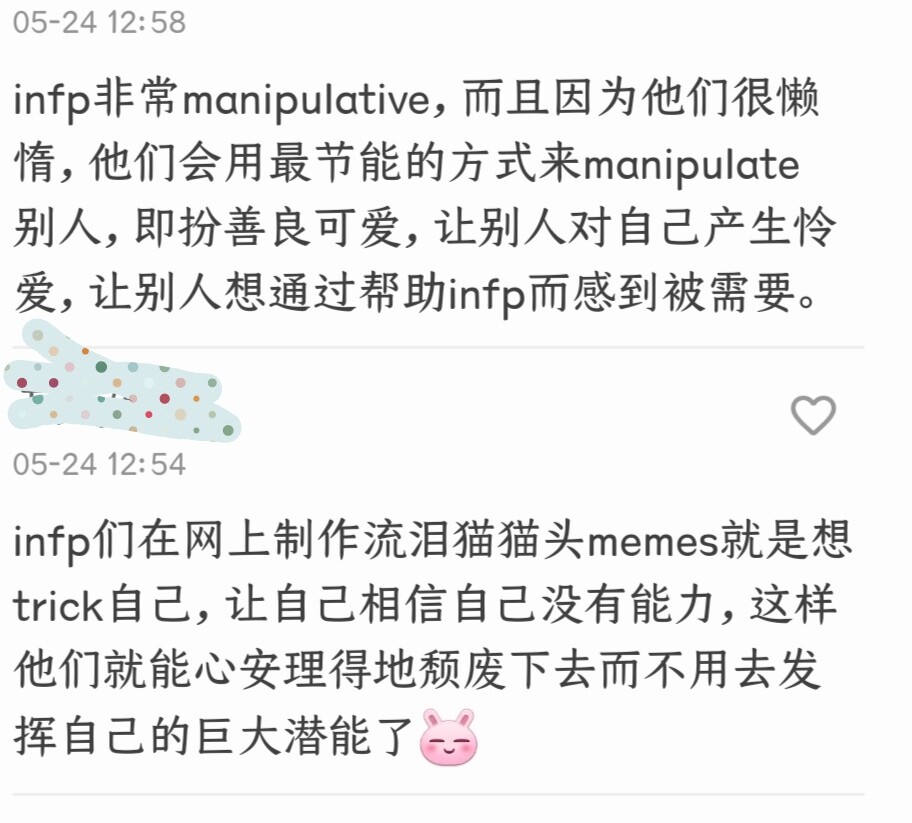Image resolution: width=912 pixels, height=823 pixels.
Task: Tap the divider line below the second comment
Action: [437, 794]
